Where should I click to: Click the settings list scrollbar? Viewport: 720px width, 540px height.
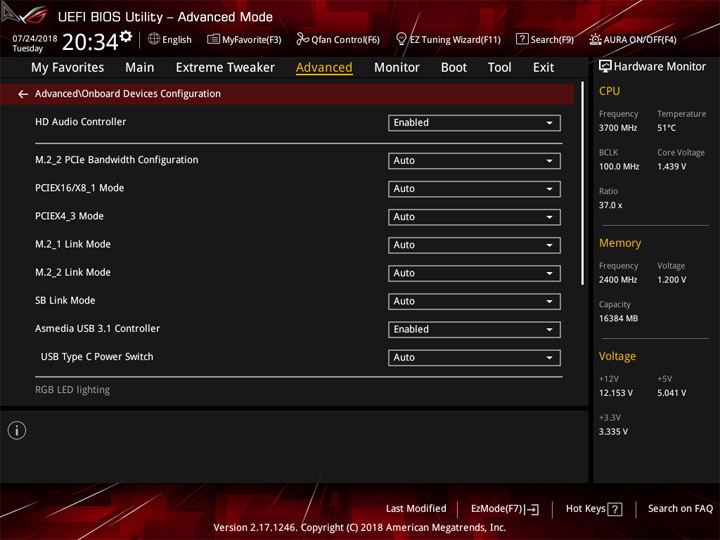582,184
